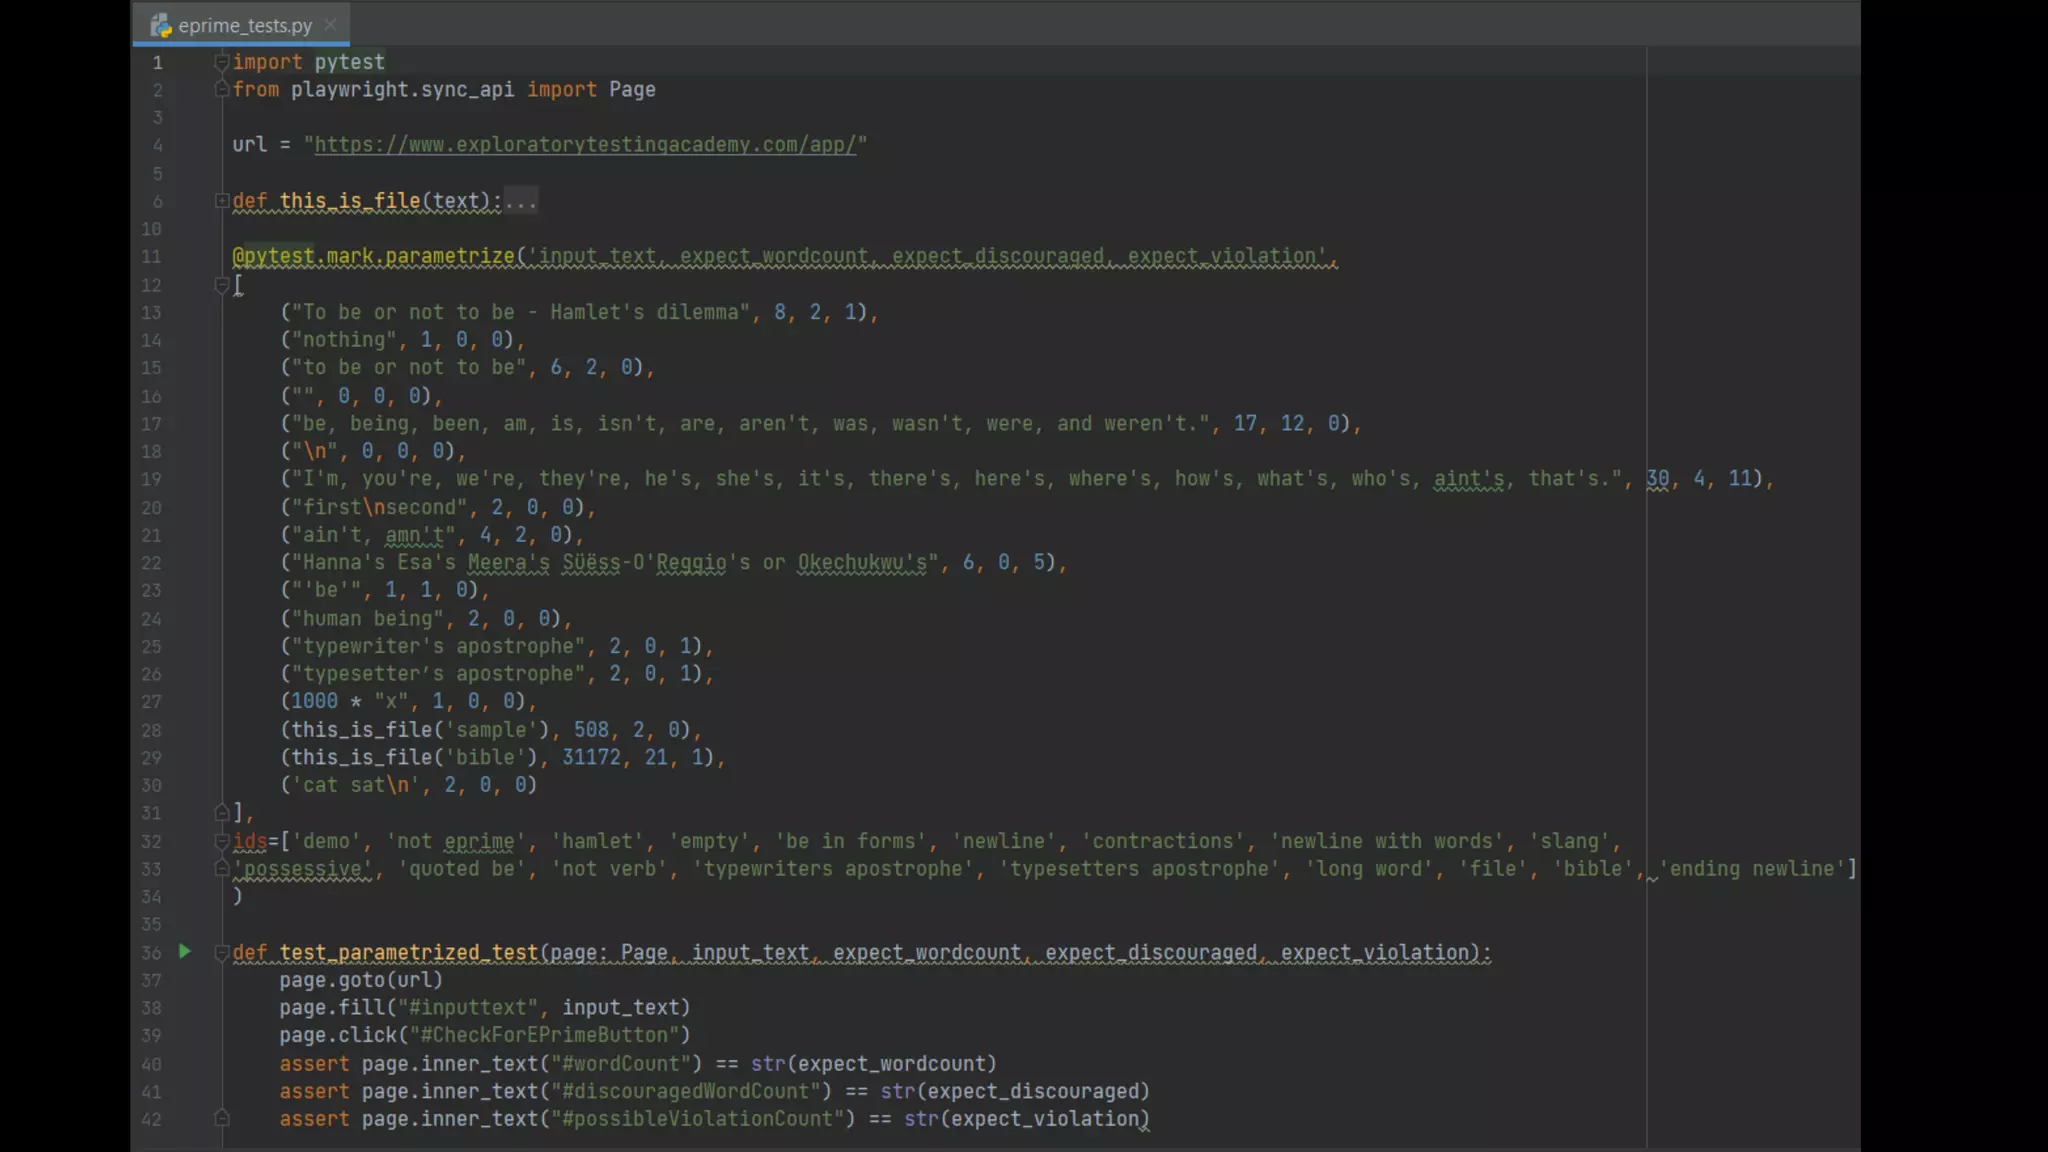2048x1152 pixels.
Task: Click the fold end marker at line 31
Action: [x=222, y=812]
